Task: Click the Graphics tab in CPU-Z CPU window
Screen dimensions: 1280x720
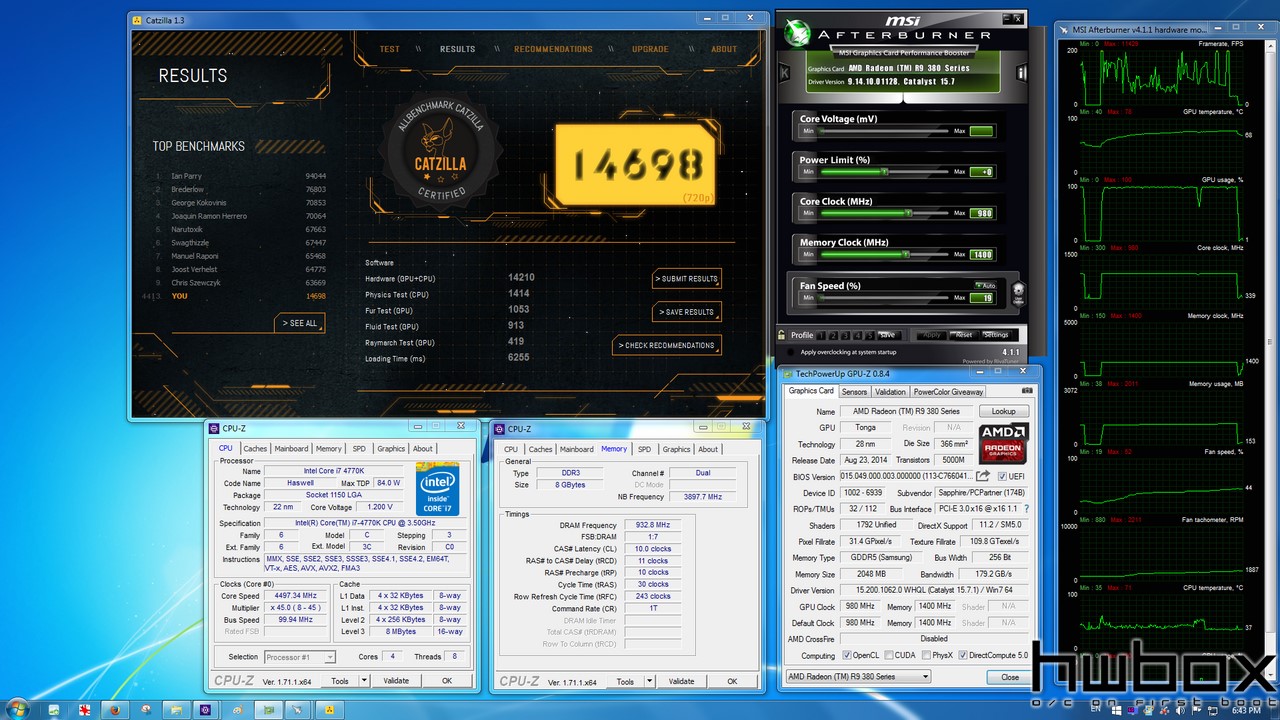Action: (x=391, y=449)
